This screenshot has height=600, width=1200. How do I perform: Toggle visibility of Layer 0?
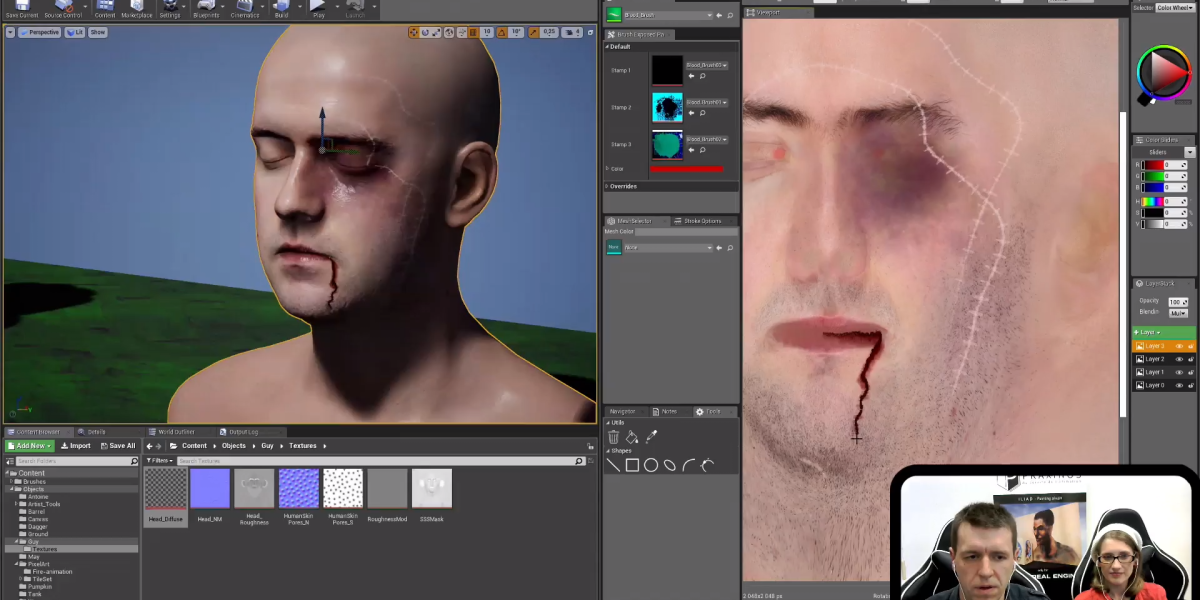coord(1179,385)
